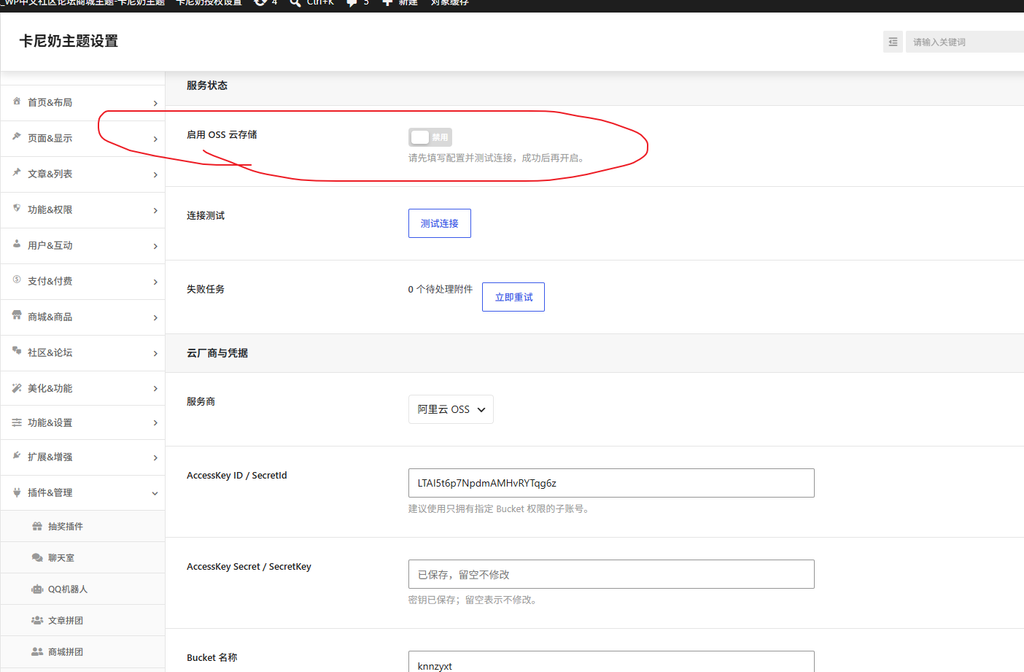Select the 社区&论坛 menu label
The image size is (1024, 672).
coord(50,353)
